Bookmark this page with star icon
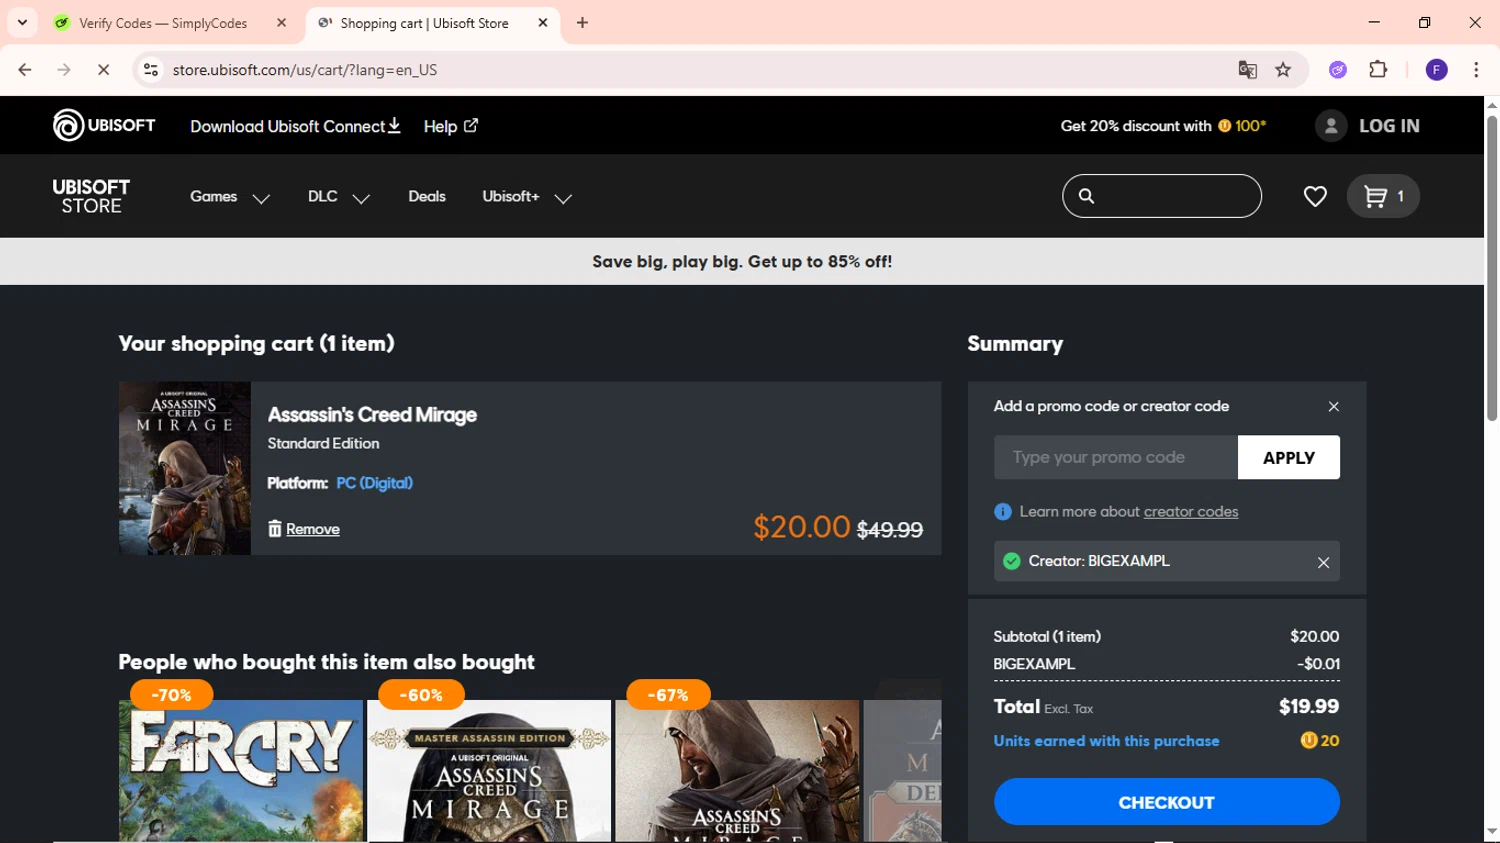The image size is (1500, 843). (x=1283, y=70)
